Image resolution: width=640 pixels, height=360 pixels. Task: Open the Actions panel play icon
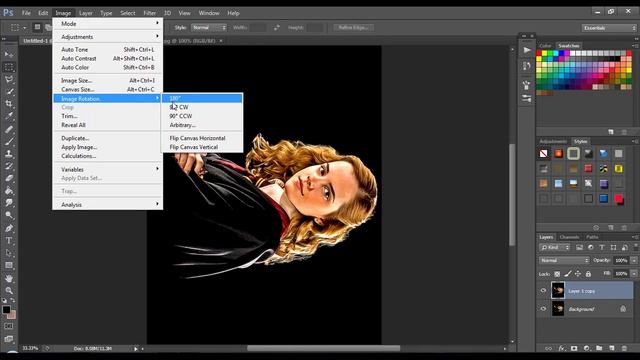point(527,50)
